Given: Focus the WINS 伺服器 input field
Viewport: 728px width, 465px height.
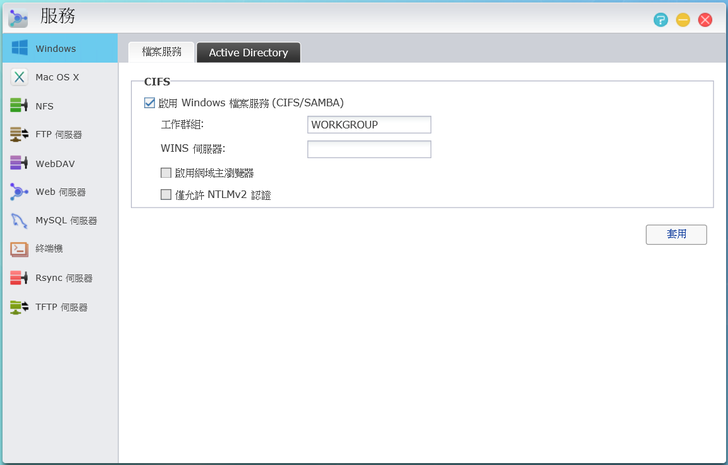Looking at the screenshot, I should (x=369, y=149).
